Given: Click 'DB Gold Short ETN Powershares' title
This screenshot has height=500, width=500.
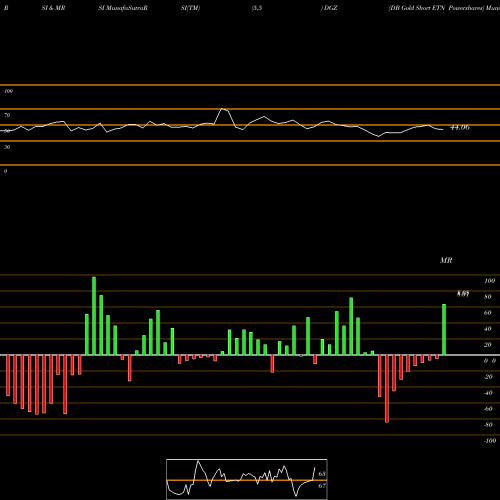Looking at the screenshot, I should [x=436, y=8].
